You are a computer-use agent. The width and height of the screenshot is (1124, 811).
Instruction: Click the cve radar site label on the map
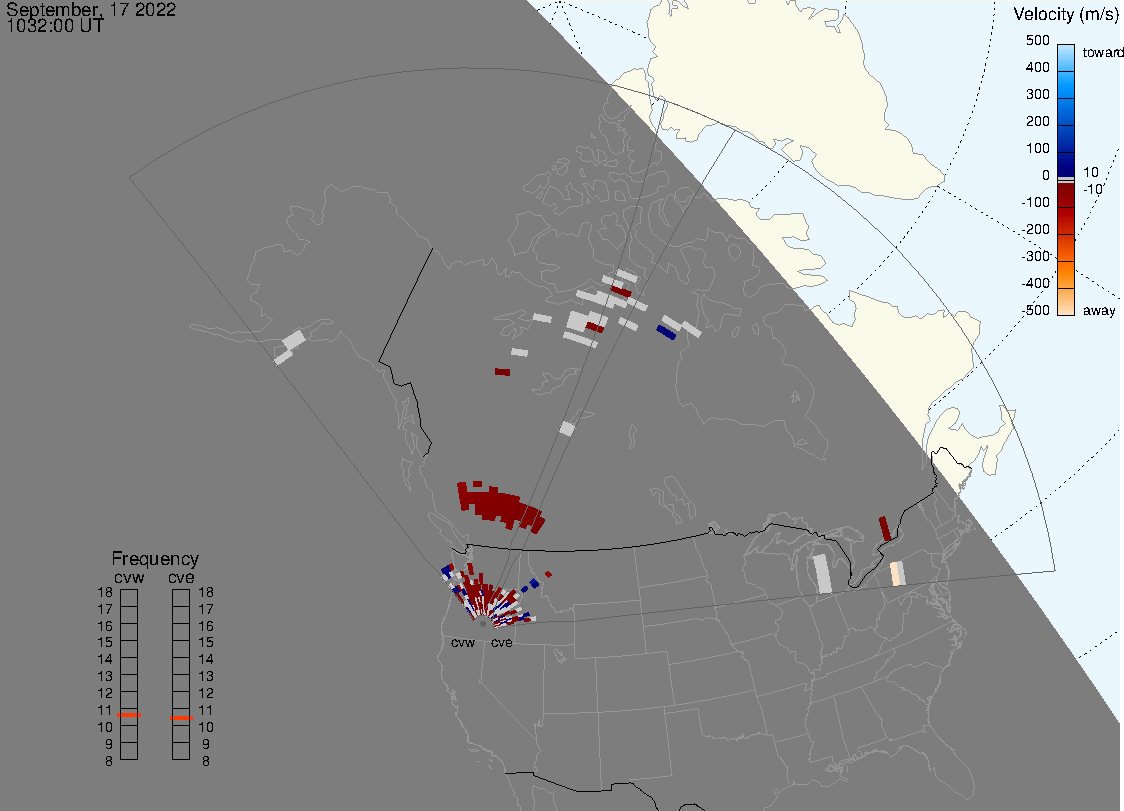(x=501, y=642)
